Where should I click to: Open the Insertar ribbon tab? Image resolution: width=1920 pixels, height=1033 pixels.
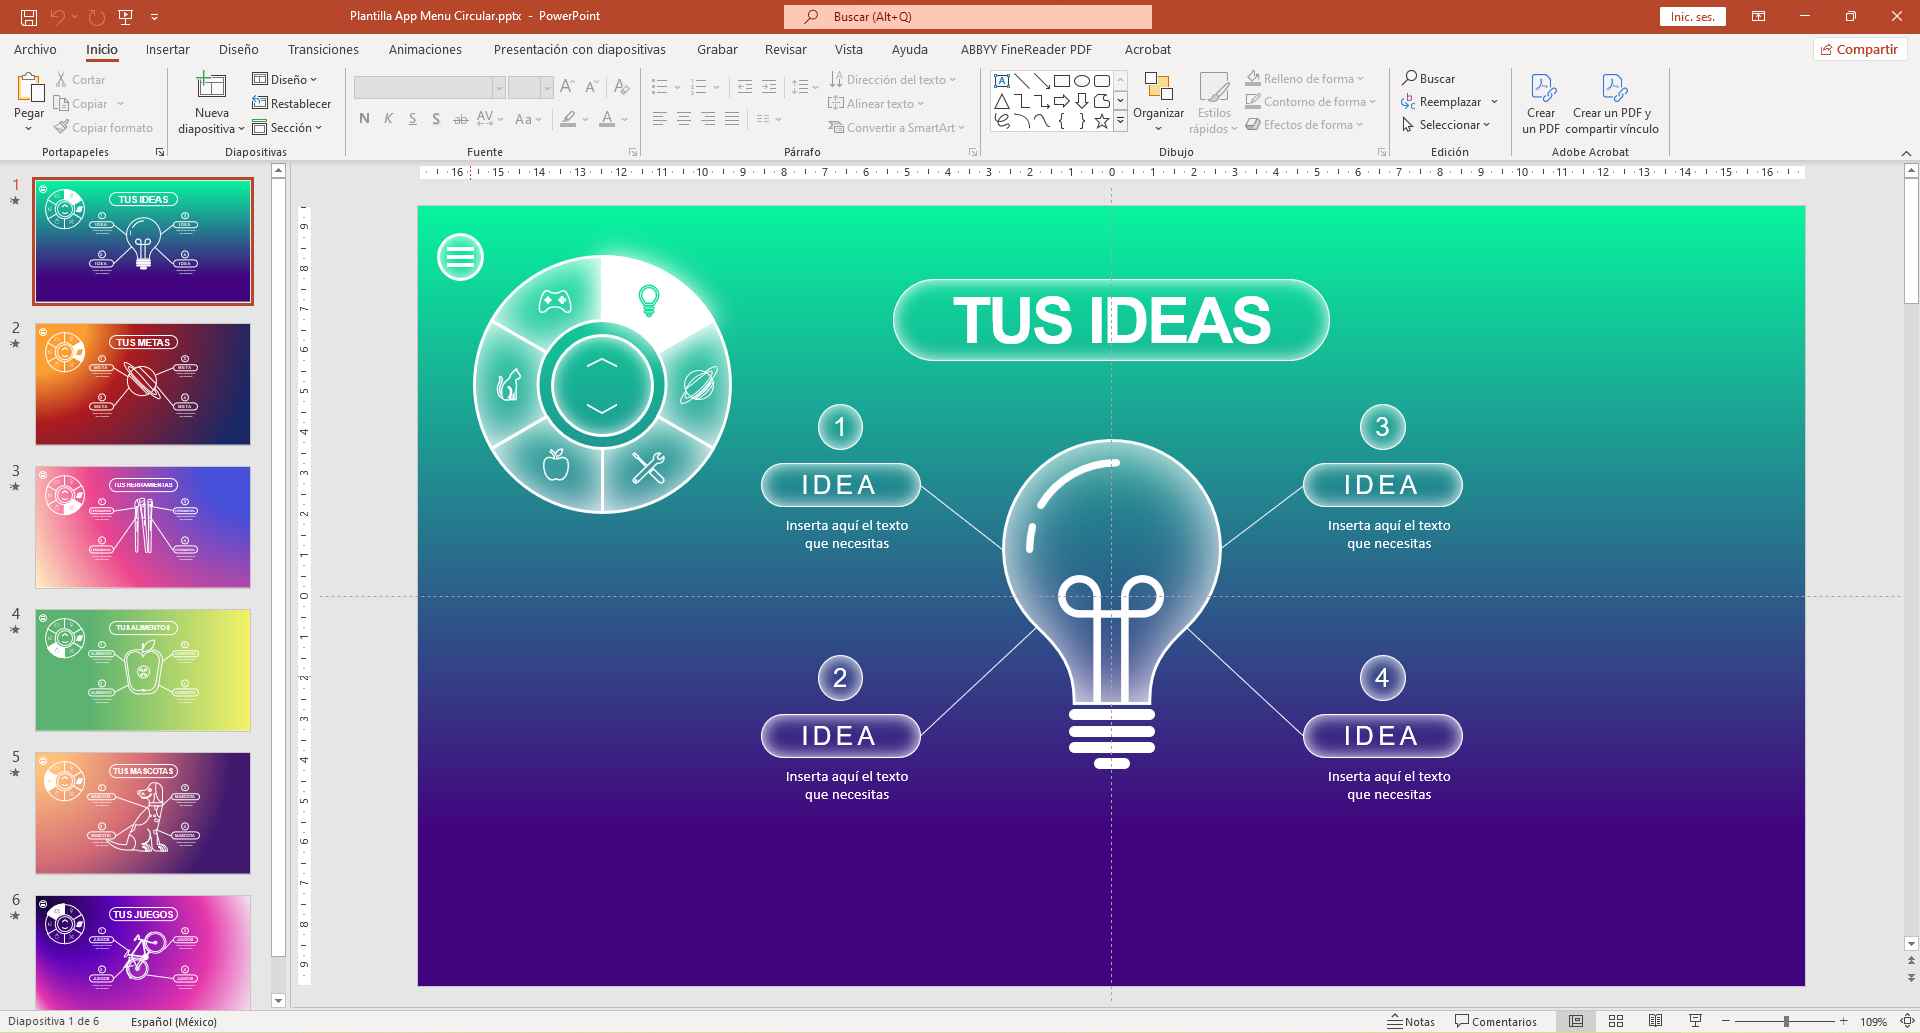[x=167, y=49]
